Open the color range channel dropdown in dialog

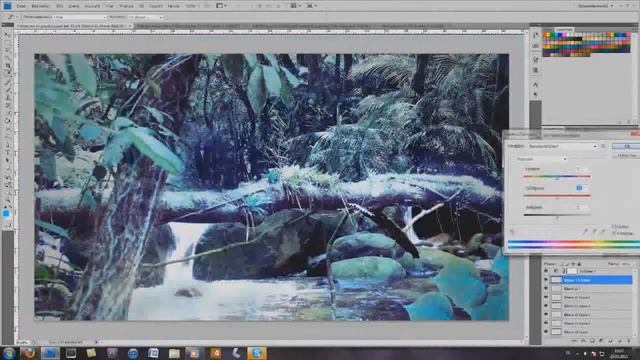(x=541, y=159)
